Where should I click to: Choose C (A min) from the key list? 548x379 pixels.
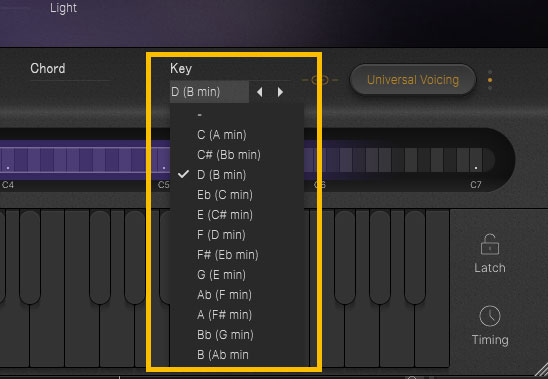[237, 135]
